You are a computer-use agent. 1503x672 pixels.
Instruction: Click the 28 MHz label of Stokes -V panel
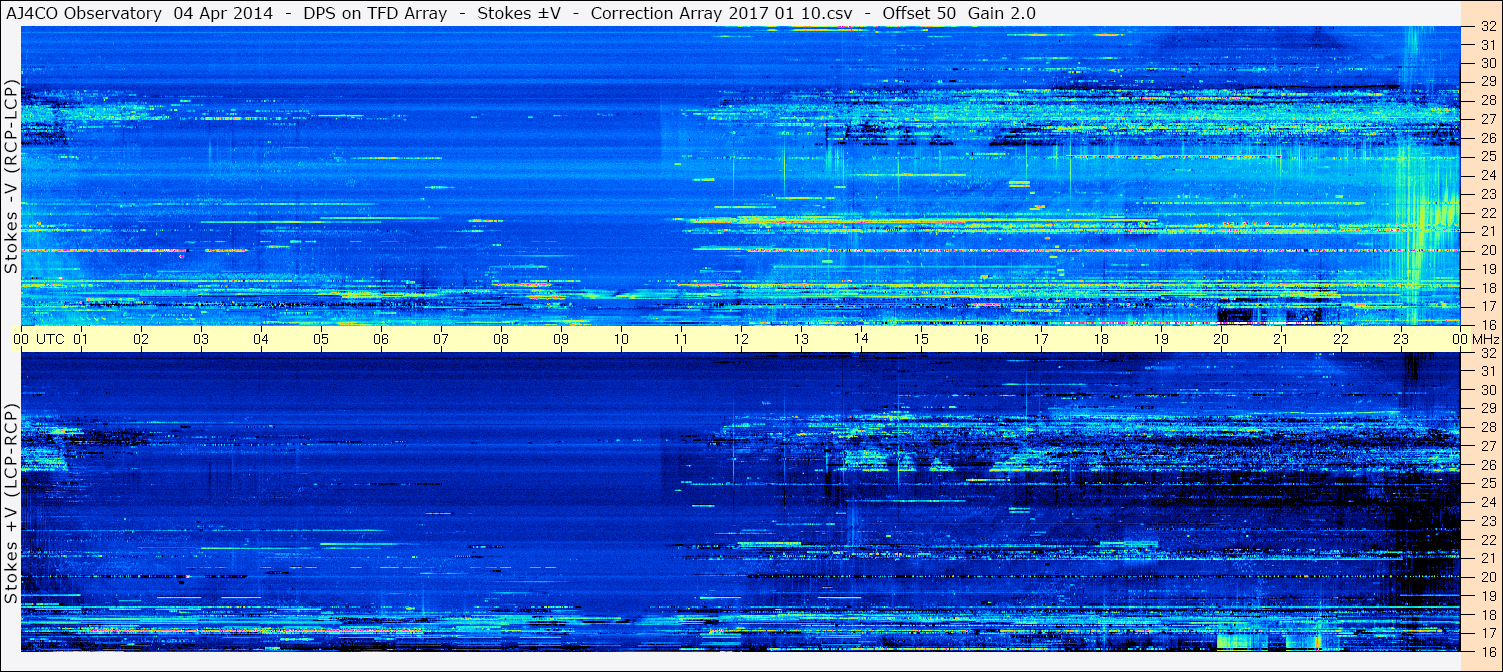click(1487, 100)
